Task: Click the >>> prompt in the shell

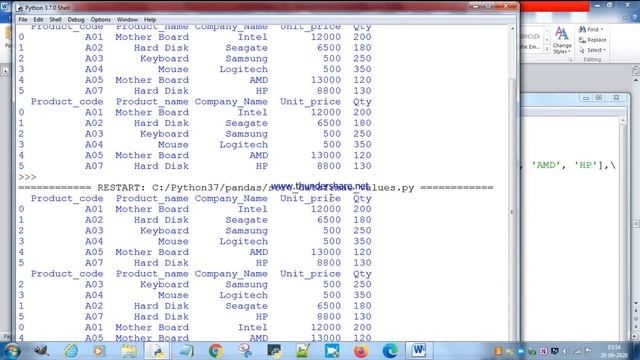Action: (x=27, y=177)
